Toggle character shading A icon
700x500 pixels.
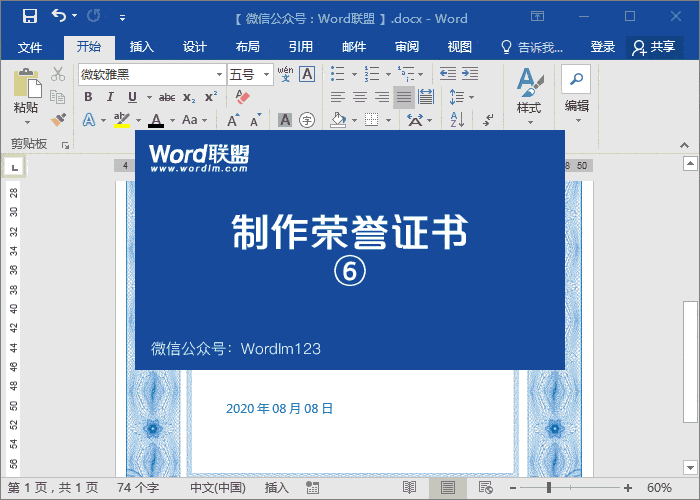(x=285, y=120)
